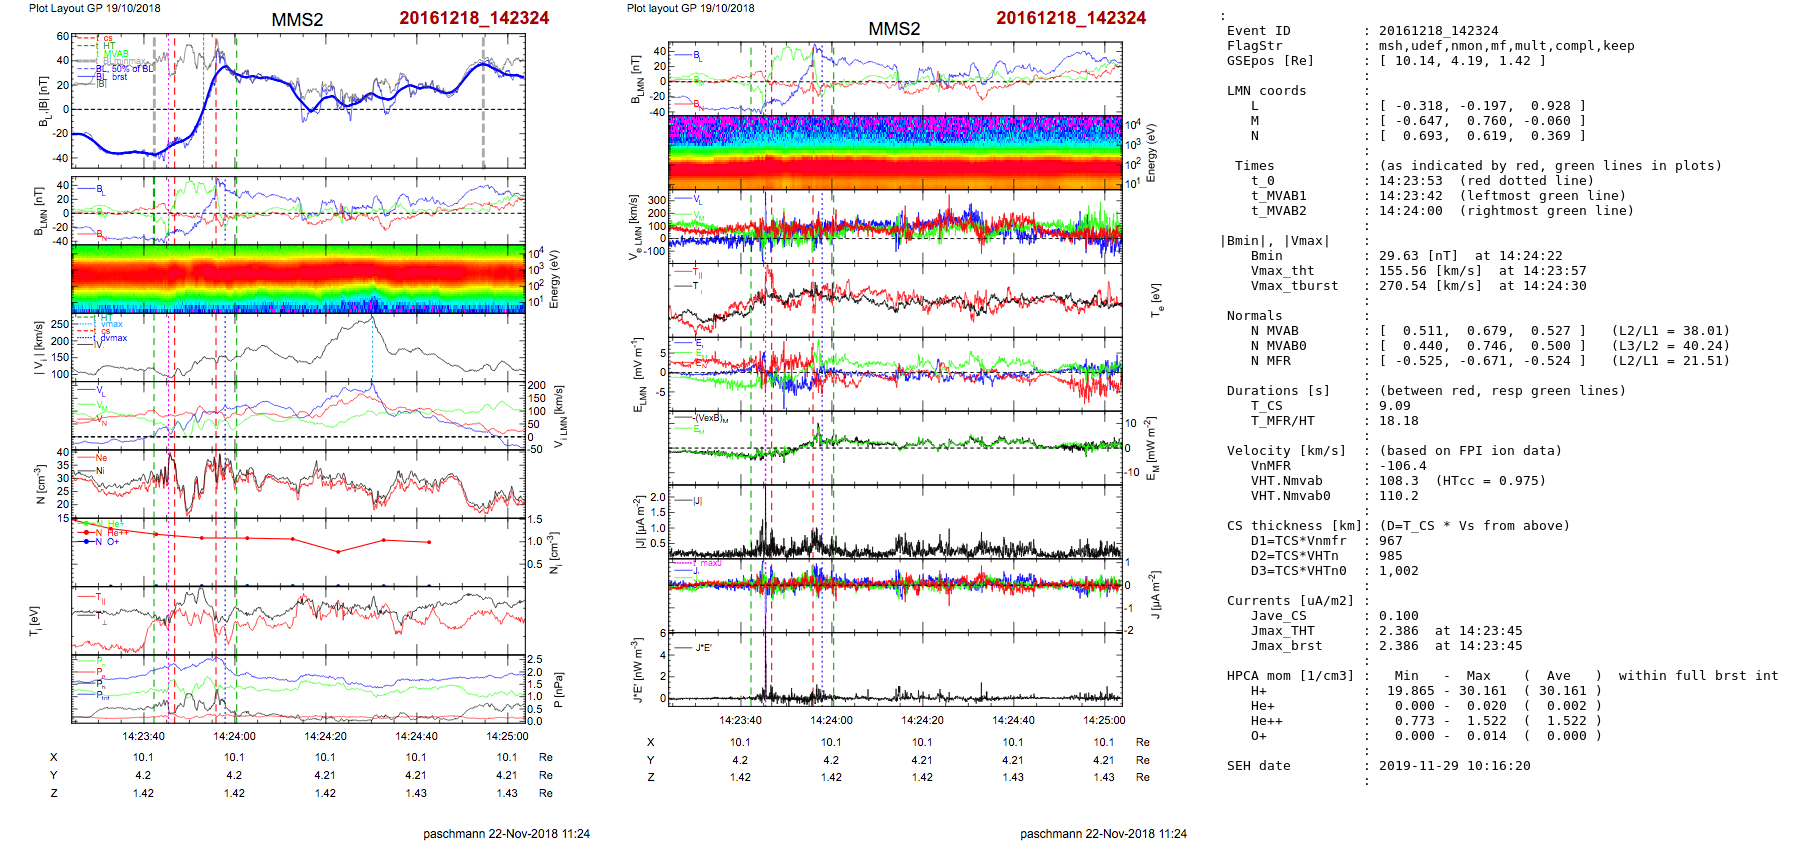Click the red 20161218_142324 title above right plot

pyautogui.click(x=1071, y=18)
